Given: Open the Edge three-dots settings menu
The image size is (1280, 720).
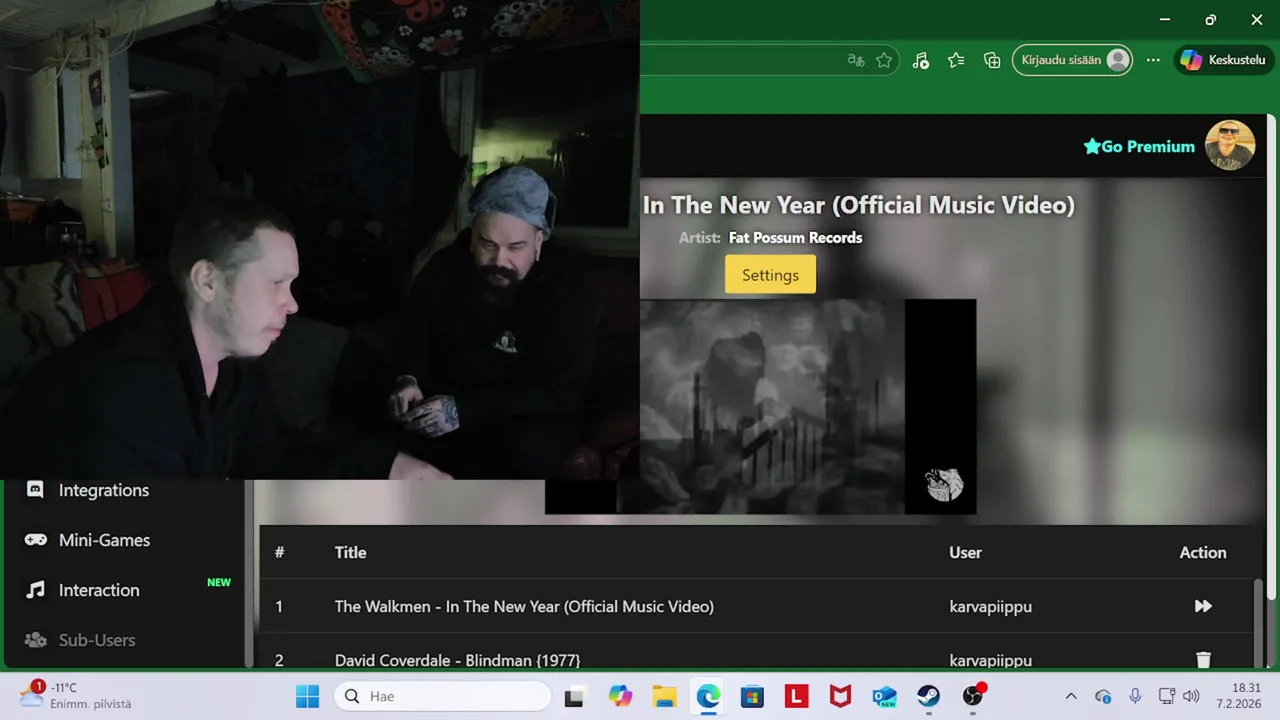Looking at the screenshot, I should [1153, 60].
